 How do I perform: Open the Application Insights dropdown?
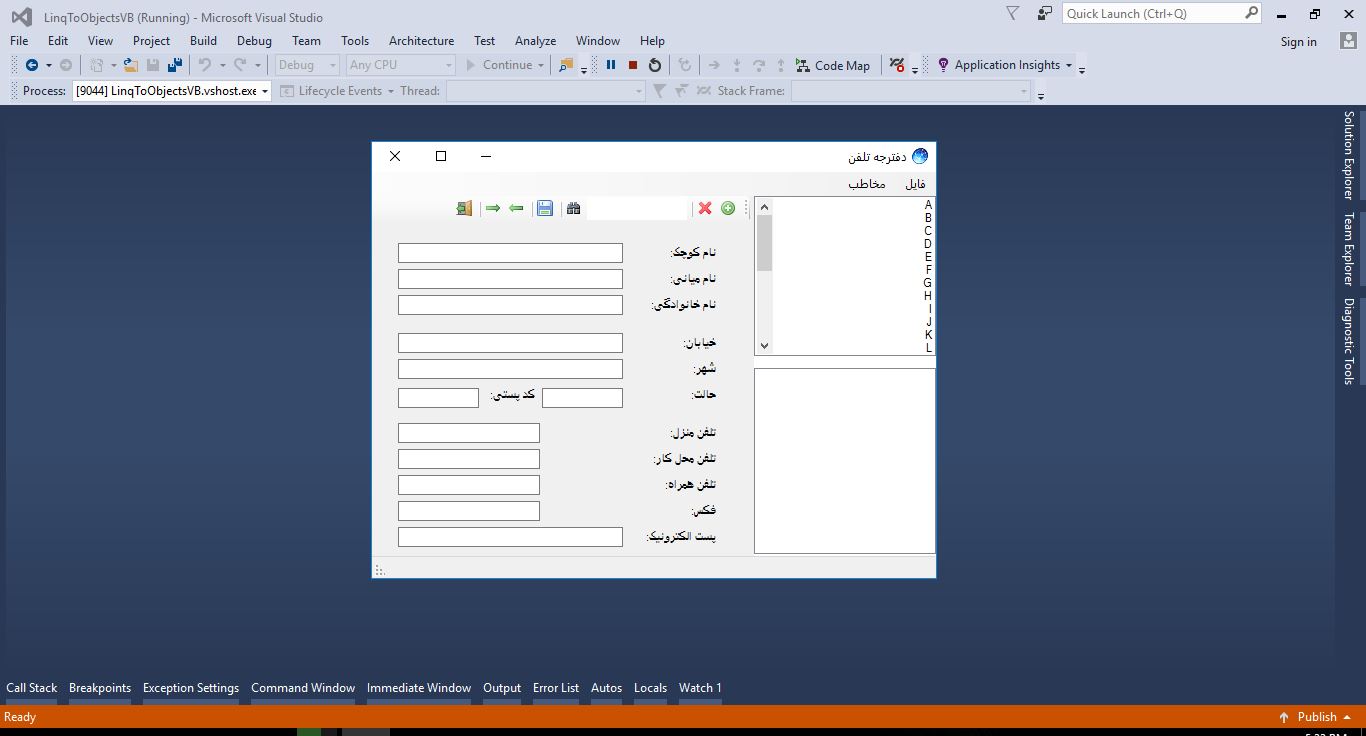(1068, 65)
